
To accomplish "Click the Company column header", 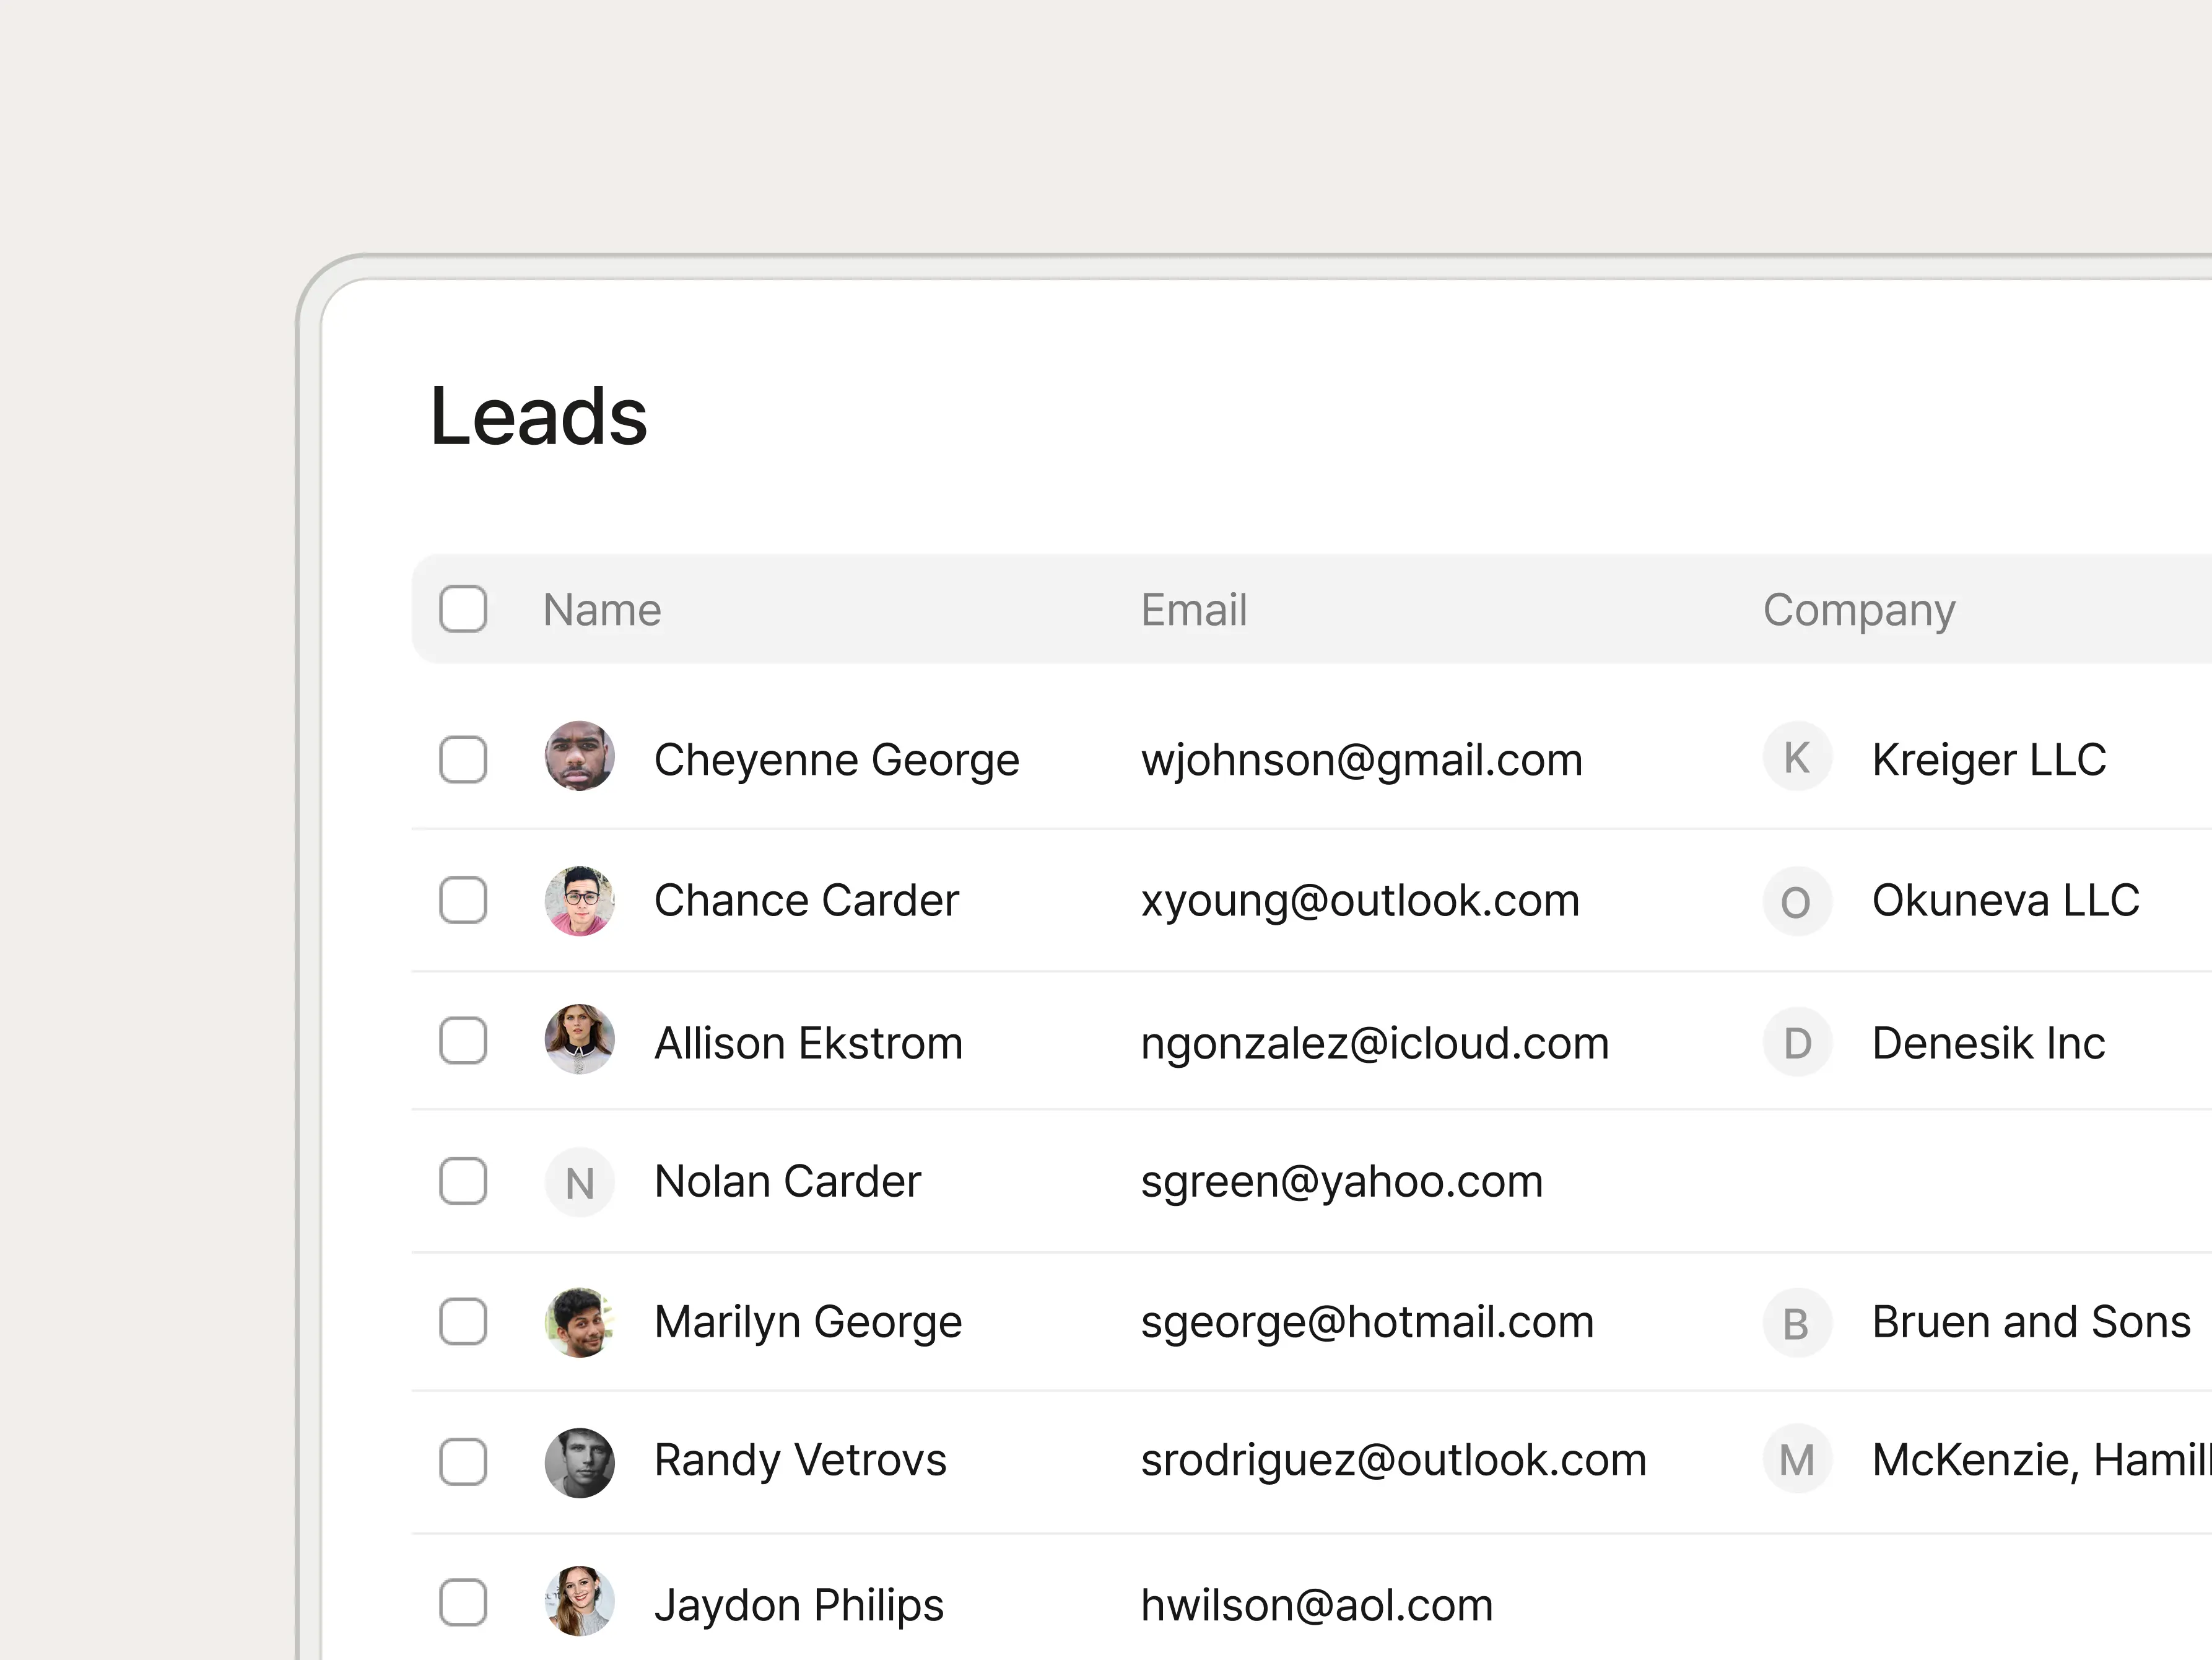I will click(x=1858, y=609).
